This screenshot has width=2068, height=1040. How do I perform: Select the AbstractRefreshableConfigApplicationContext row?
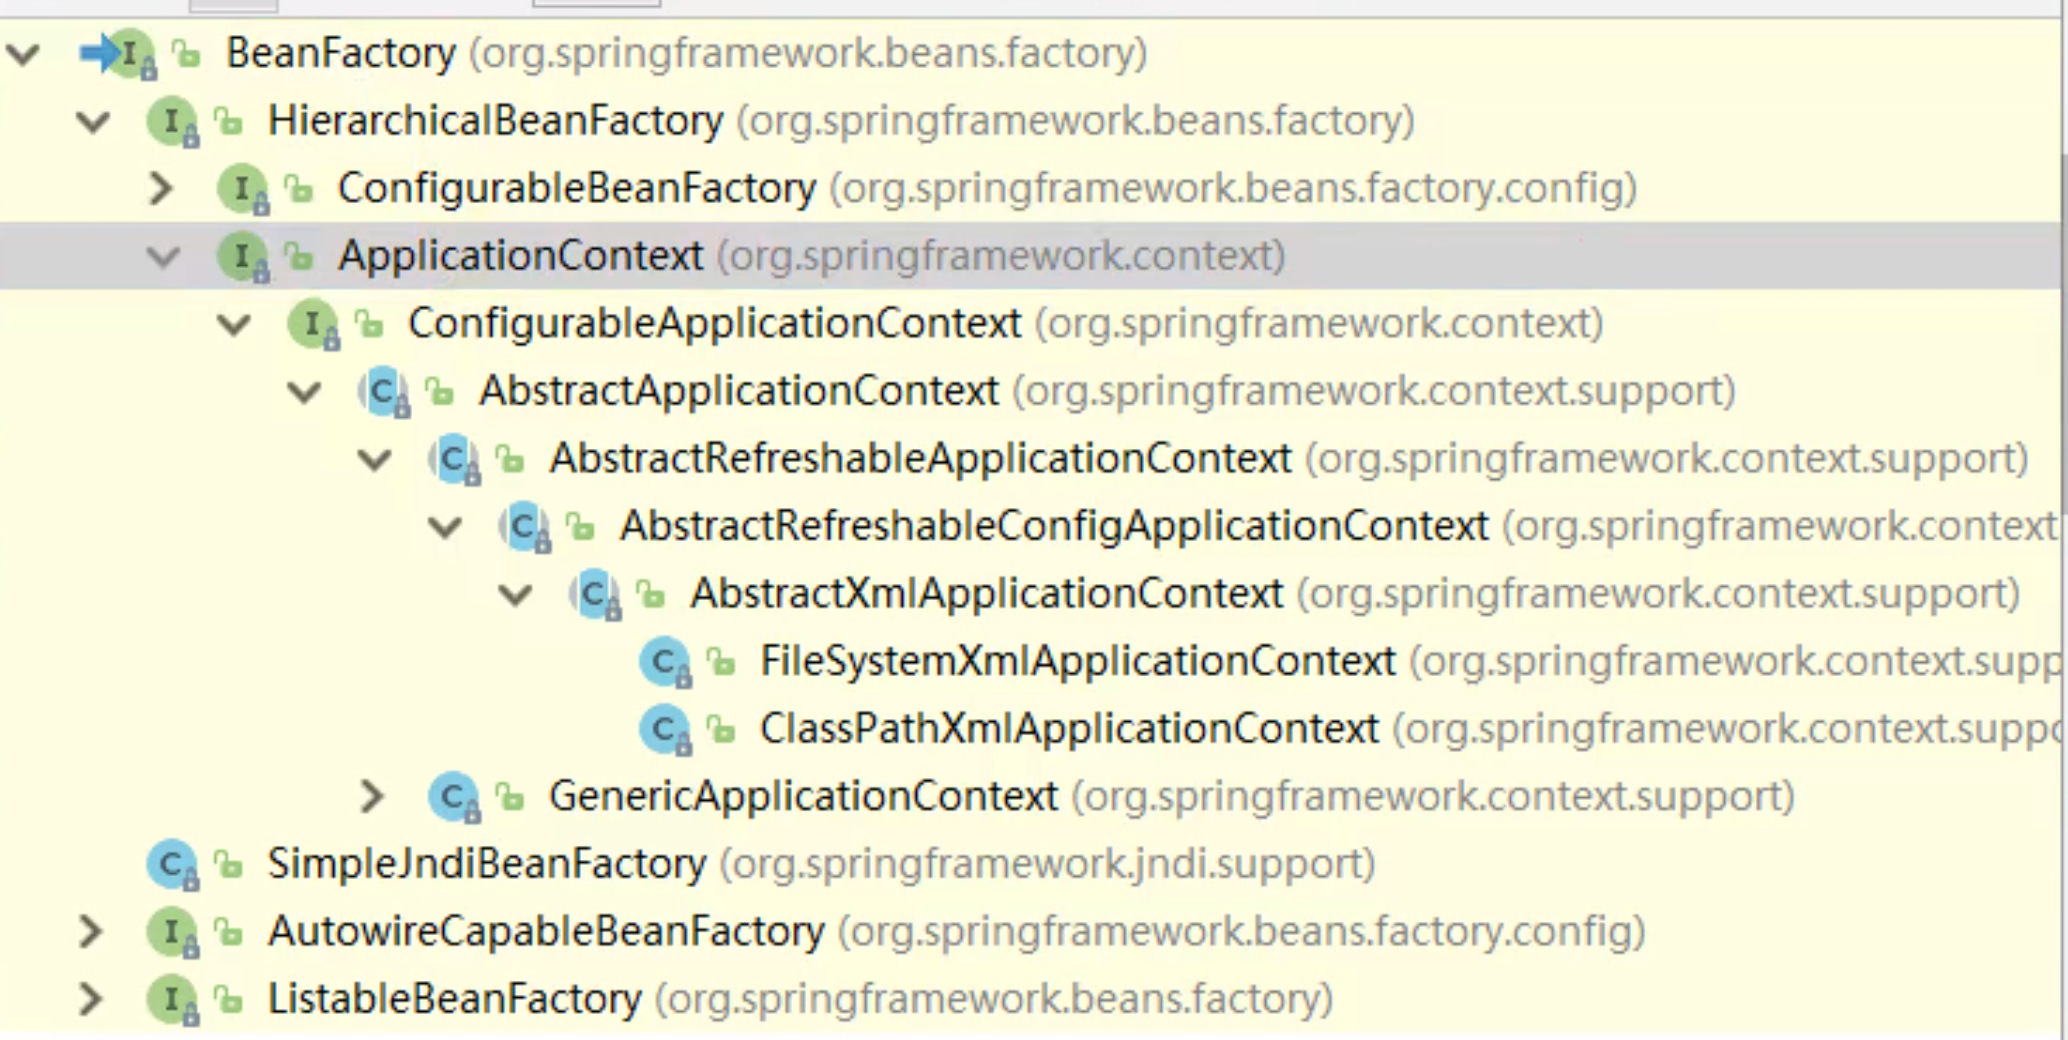click(1030, 526)
